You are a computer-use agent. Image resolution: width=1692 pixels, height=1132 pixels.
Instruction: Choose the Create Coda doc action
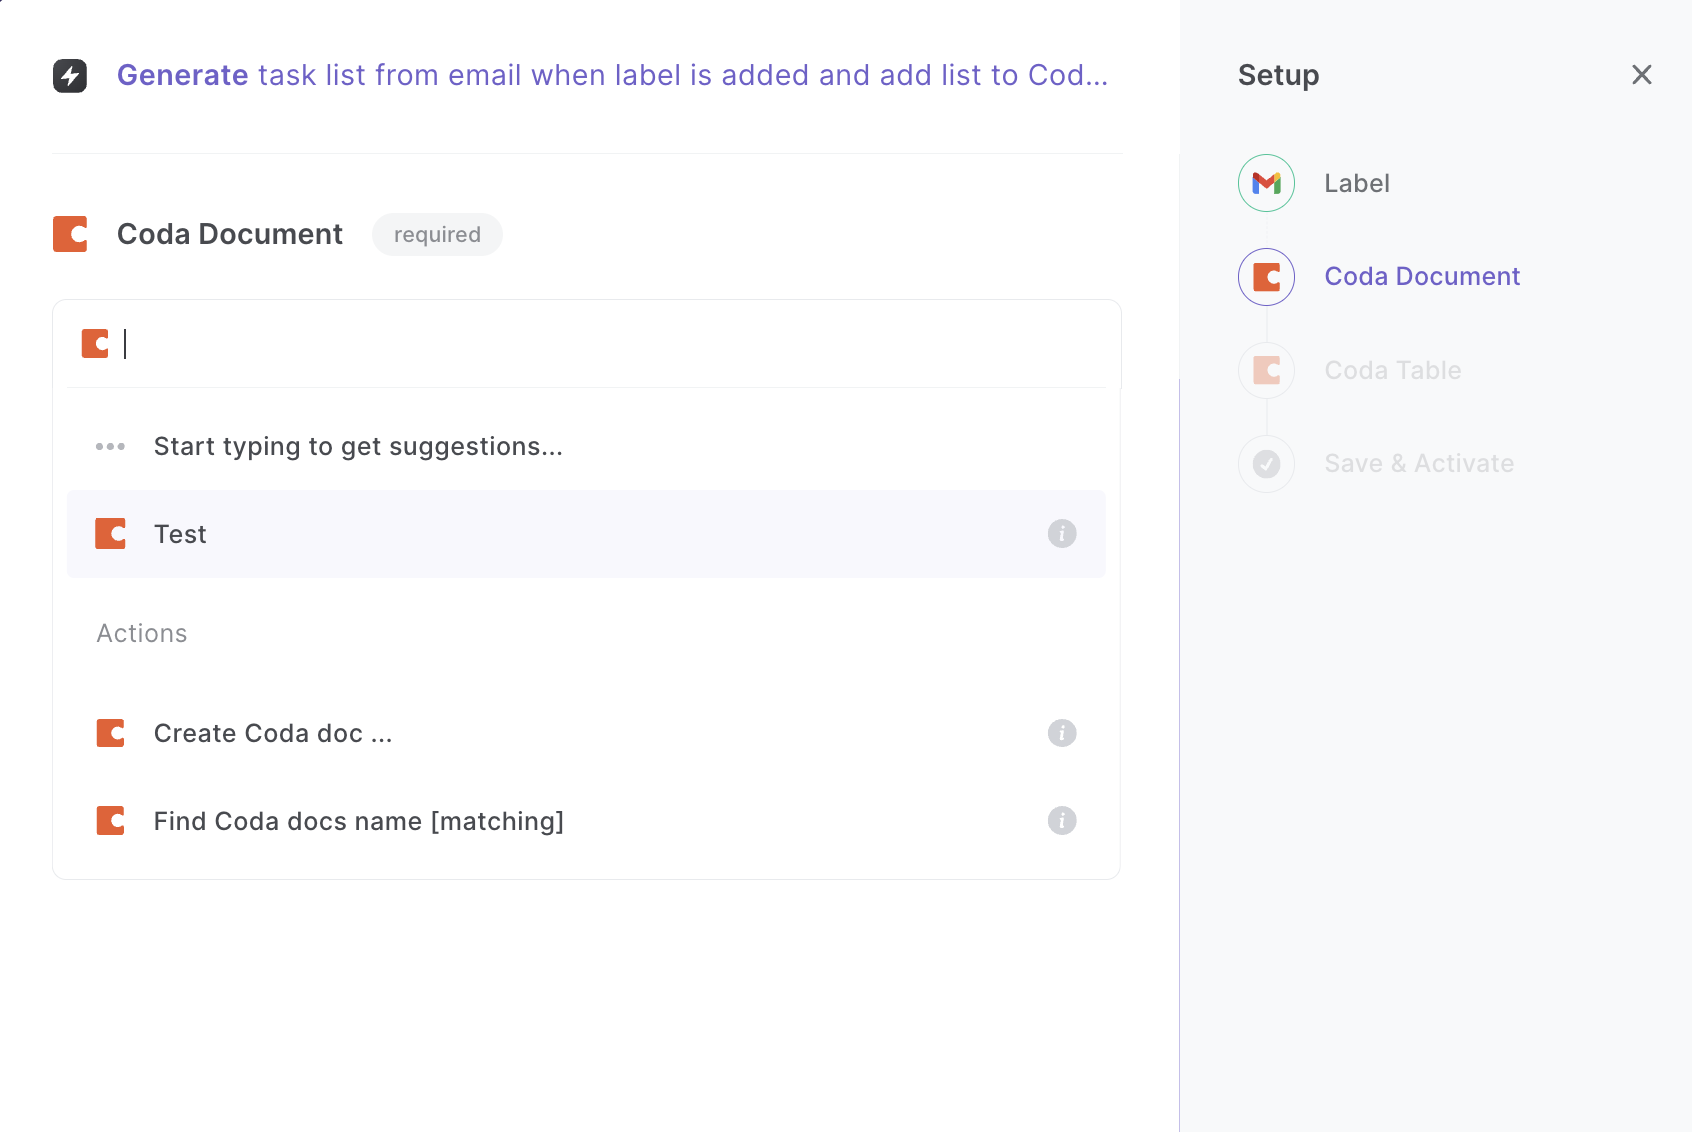(x=586, y=733)
